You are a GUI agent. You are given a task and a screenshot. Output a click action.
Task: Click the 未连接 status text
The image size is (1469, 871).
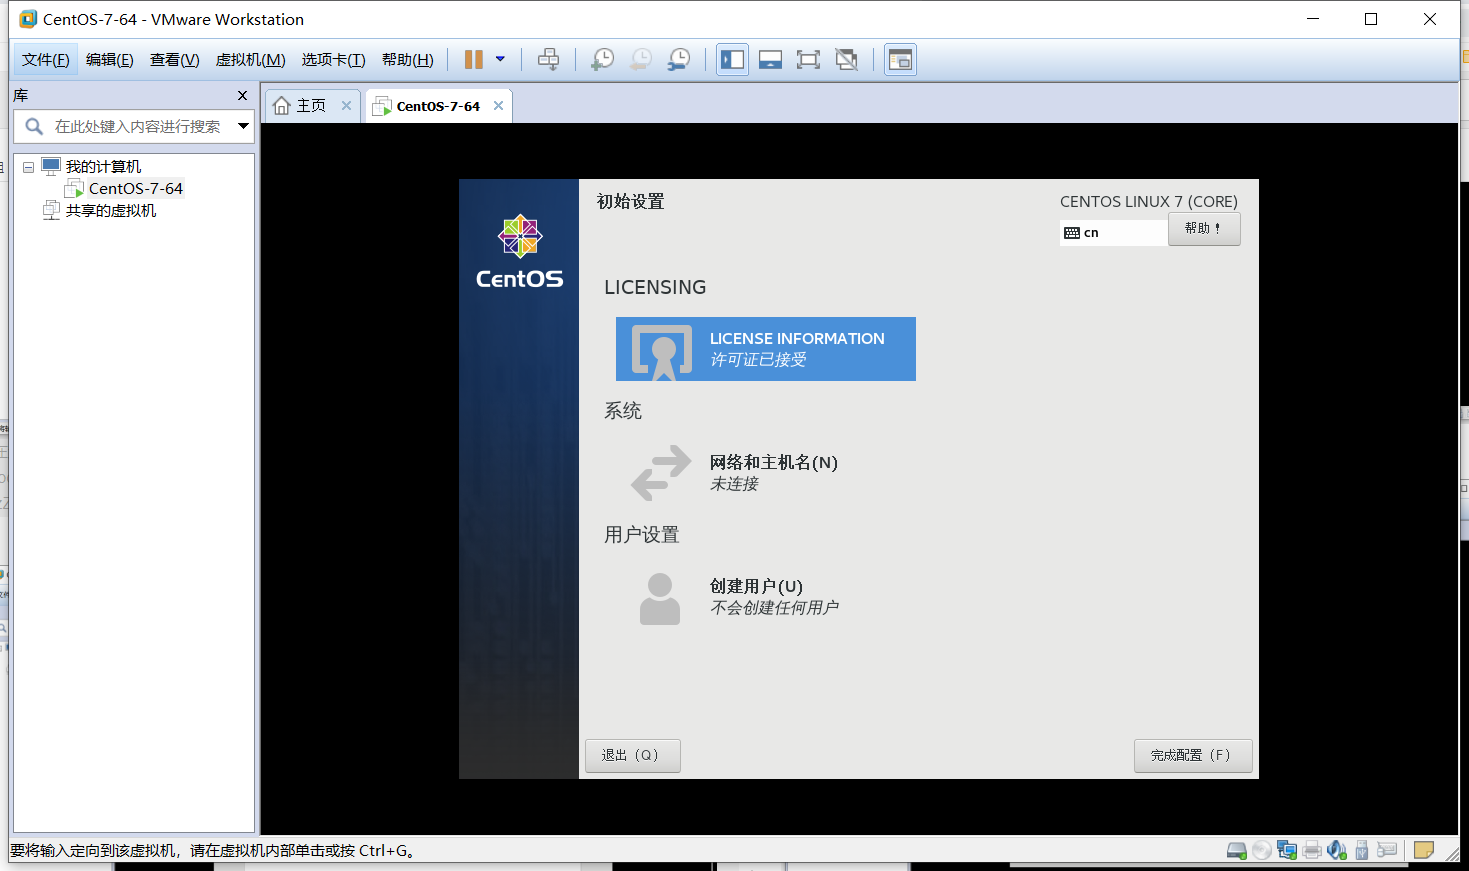[x=734, y=484]
